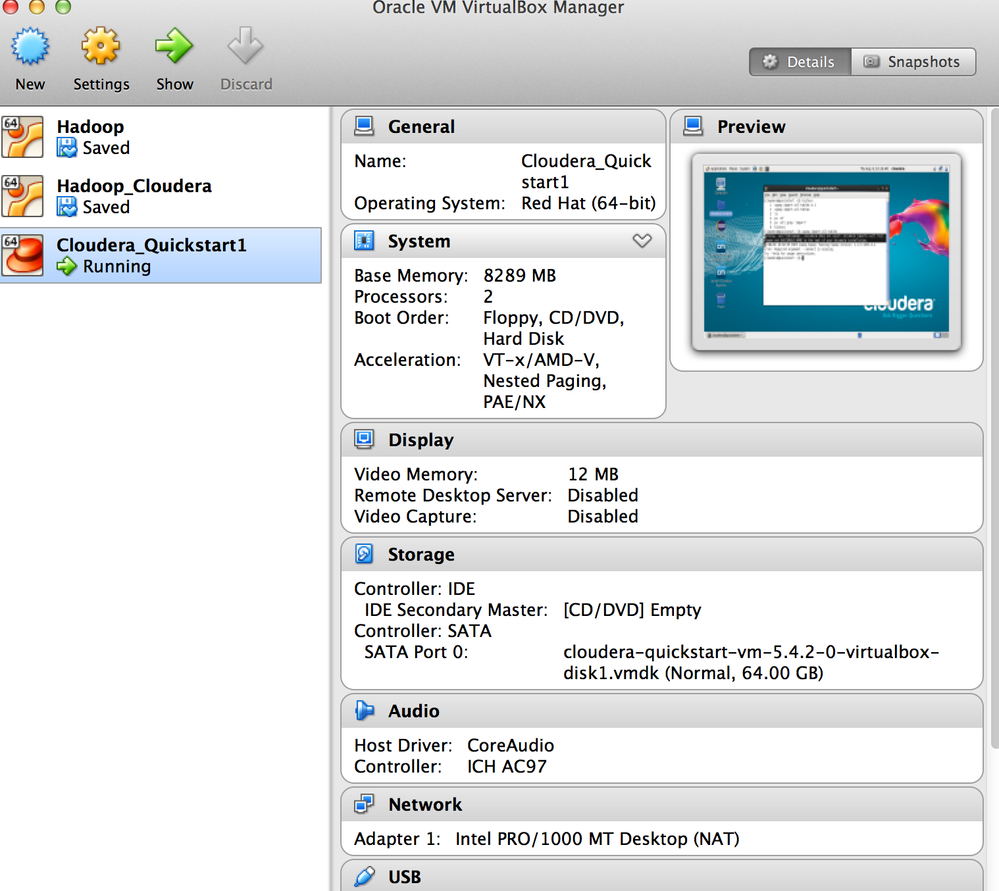Click the New virtual machine icon

click(29, 47)
